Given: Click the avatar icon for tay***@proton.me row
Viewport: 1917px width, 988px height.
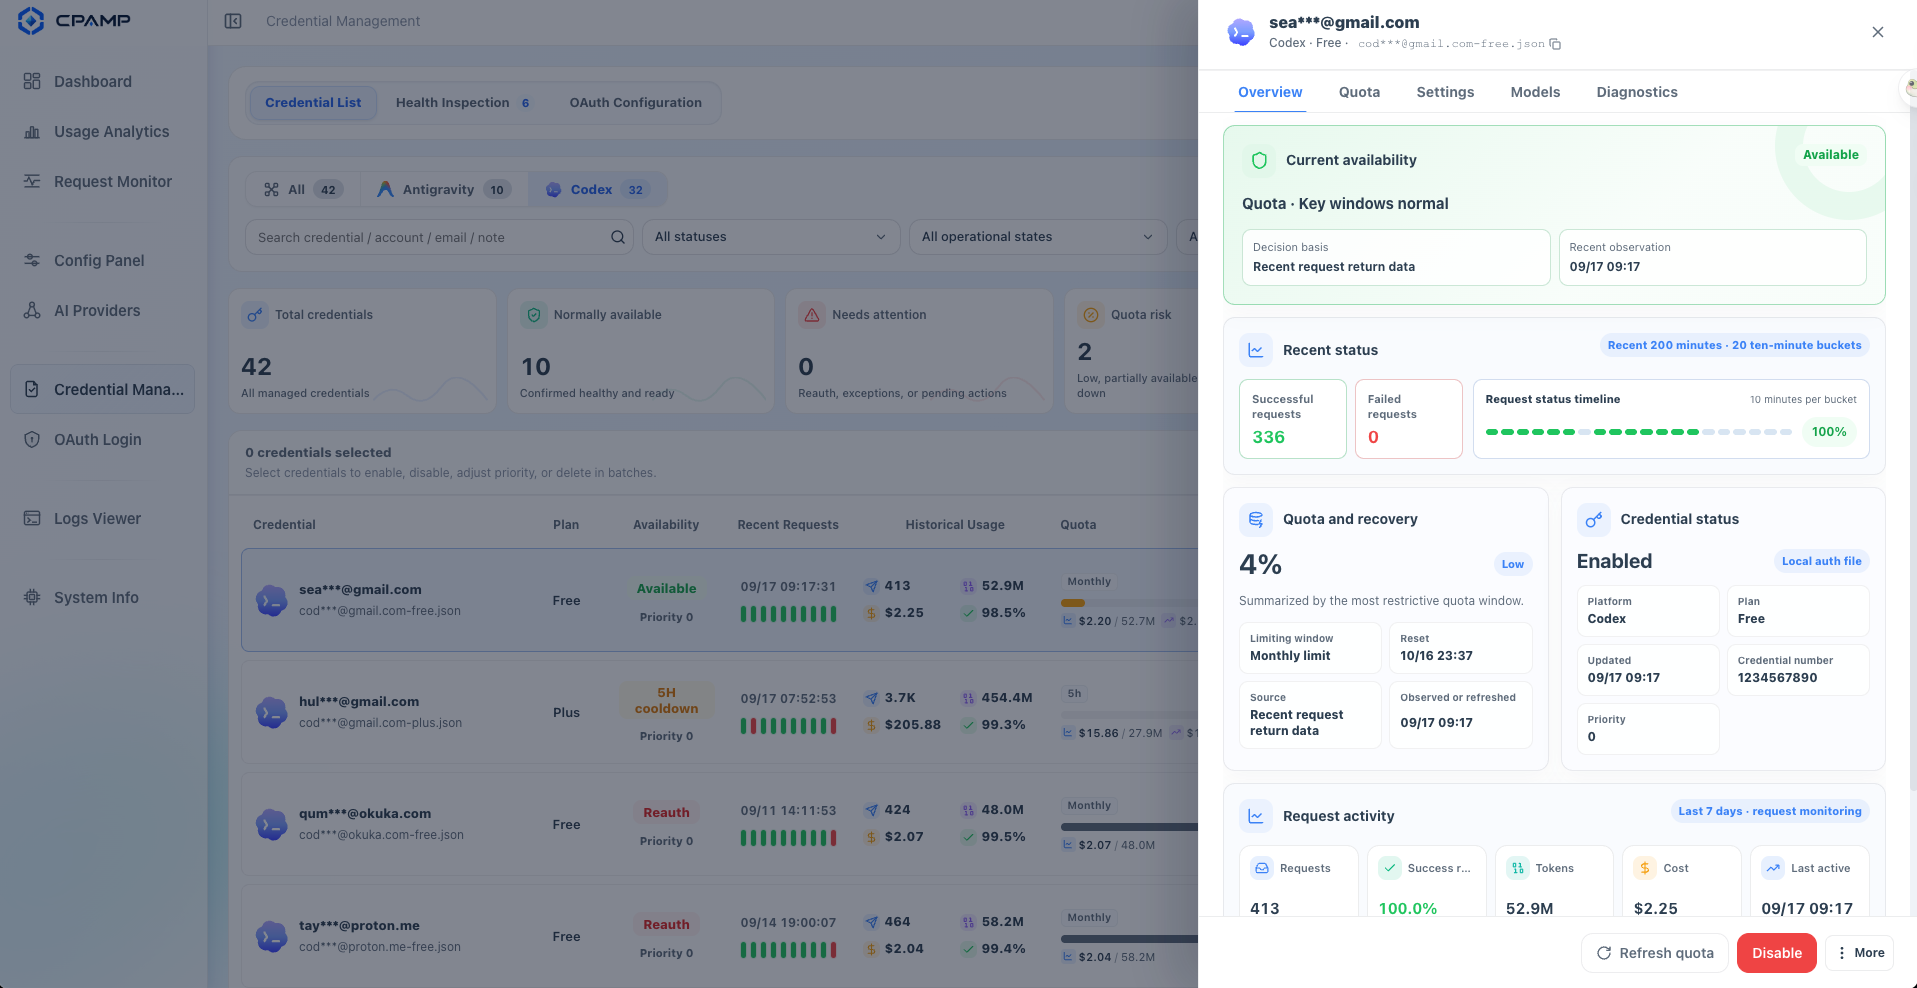Looking at the screenshot, I should (271, 936).
